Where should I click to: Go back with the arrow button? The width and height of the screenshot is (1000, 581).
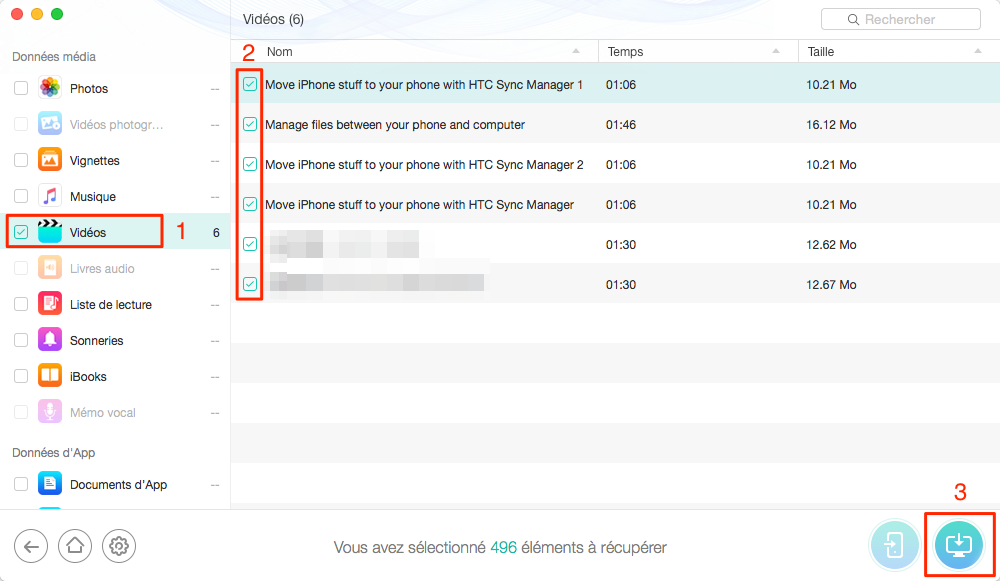31,546
